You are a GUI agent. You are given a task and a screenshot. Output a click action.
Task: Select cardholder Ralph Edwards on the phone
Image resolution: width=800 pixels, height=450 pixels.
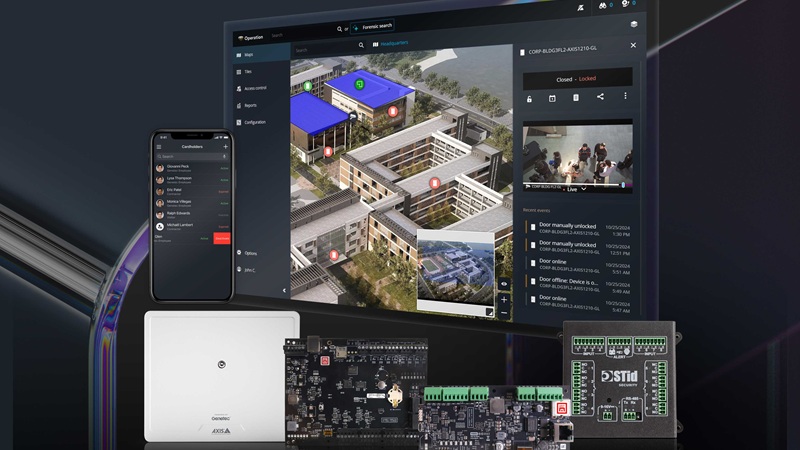coord(192,215)
